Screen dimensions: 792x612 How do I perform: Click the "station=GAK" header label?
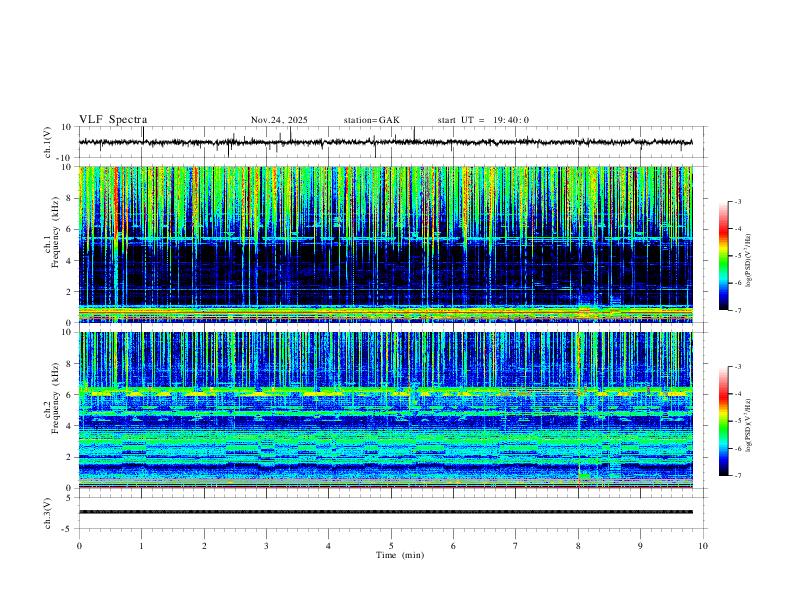point(371,120)
